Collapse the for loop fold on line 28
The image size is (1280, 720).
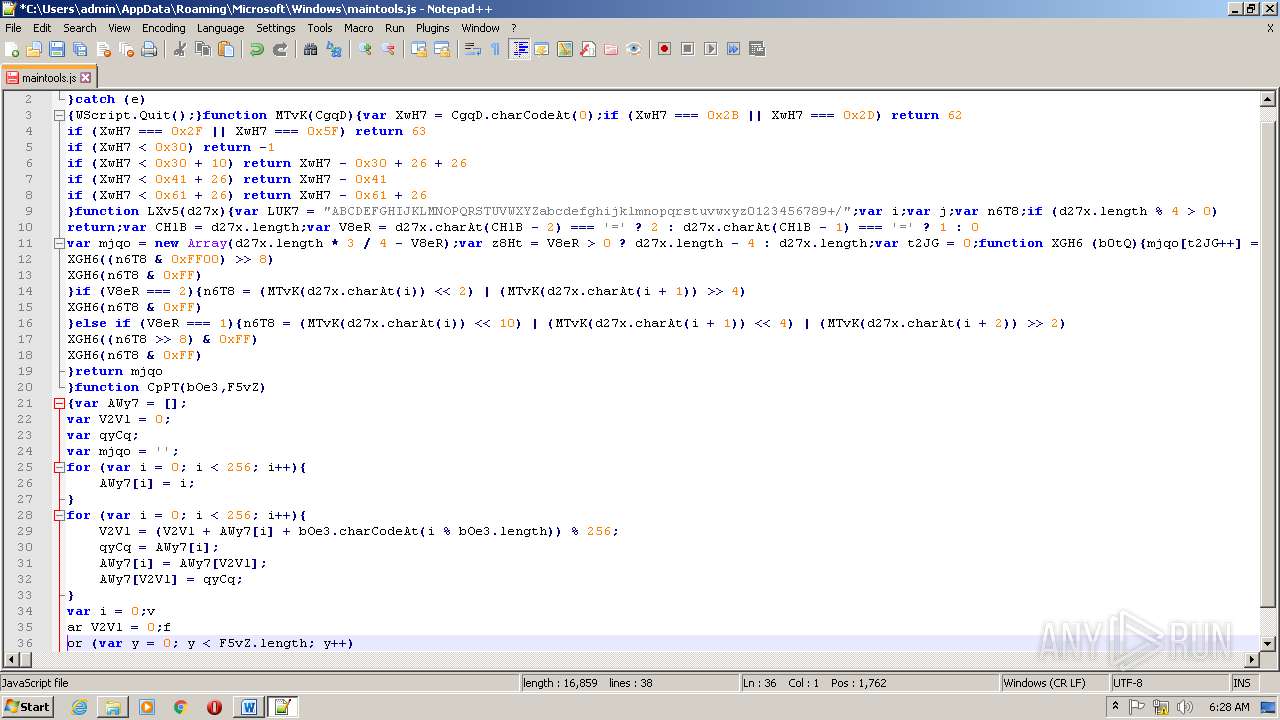[x=59, y=515]
